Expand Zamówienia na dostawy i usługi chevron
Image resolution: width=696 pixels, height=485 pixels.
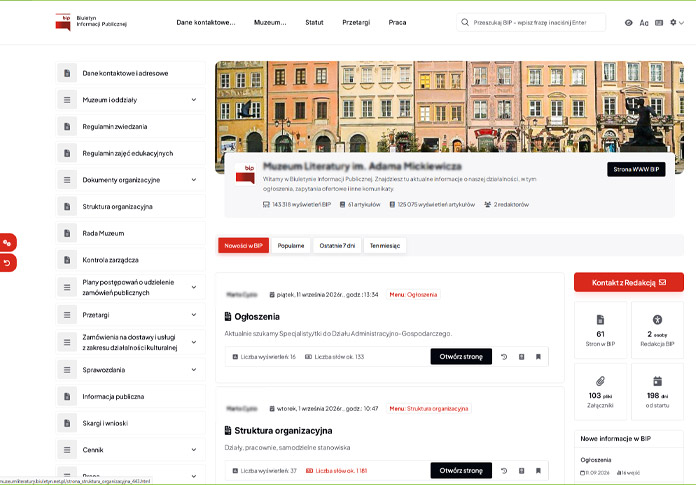tap(194, 342)
